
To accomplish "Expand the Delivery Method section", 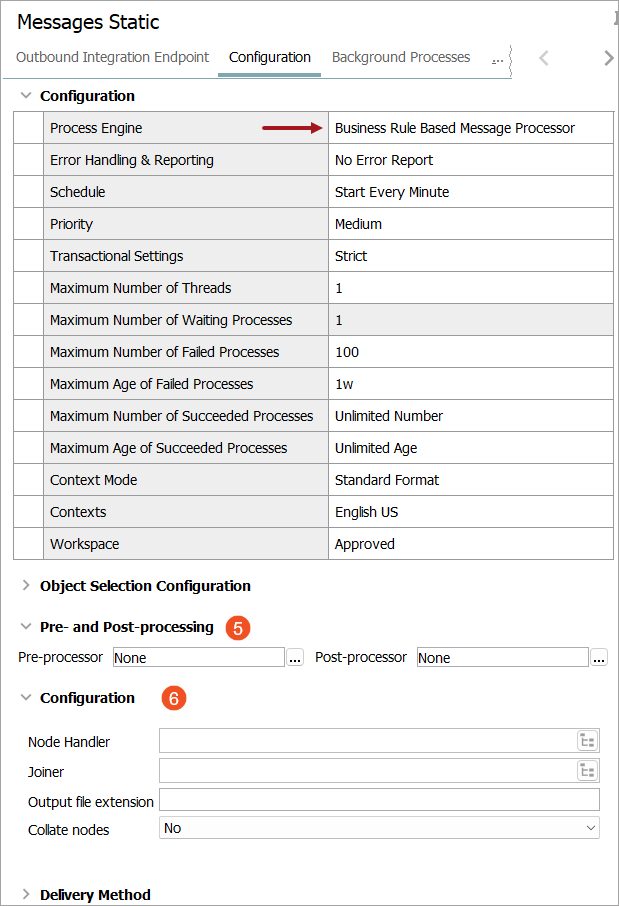I will click(26, 895).
